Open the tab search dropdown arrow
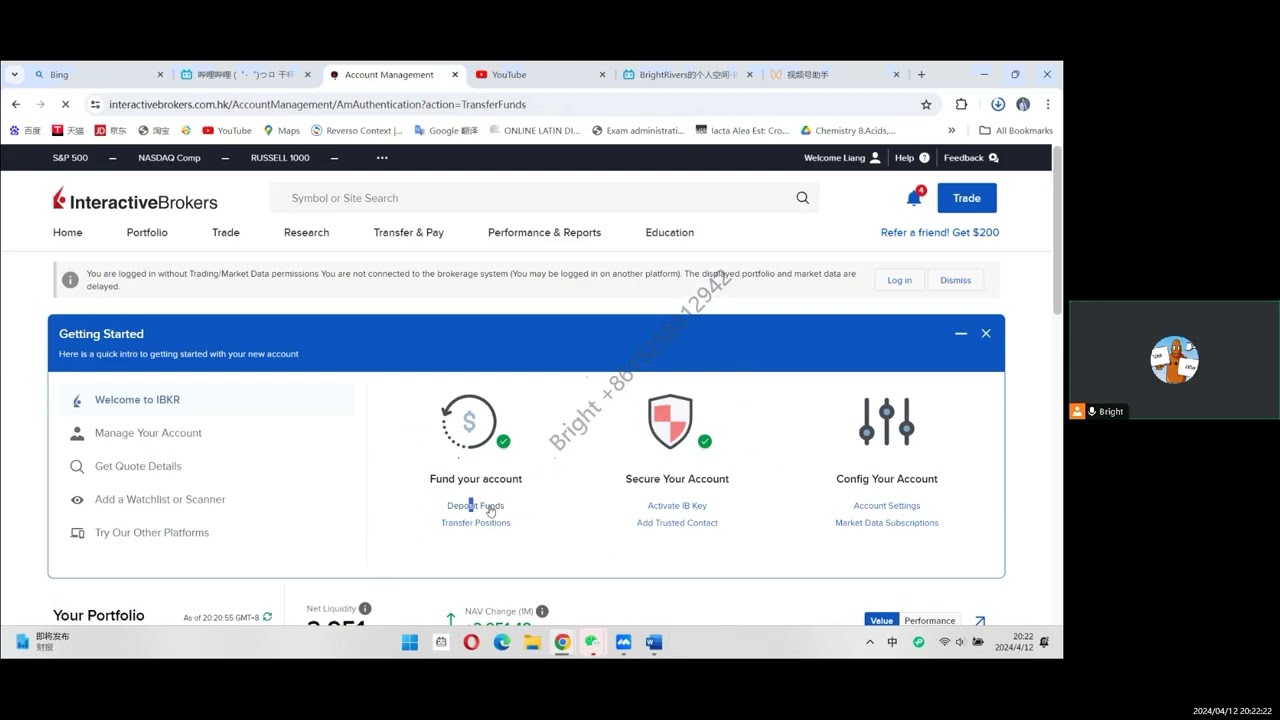1280x720 pixels. click(14, 74)
